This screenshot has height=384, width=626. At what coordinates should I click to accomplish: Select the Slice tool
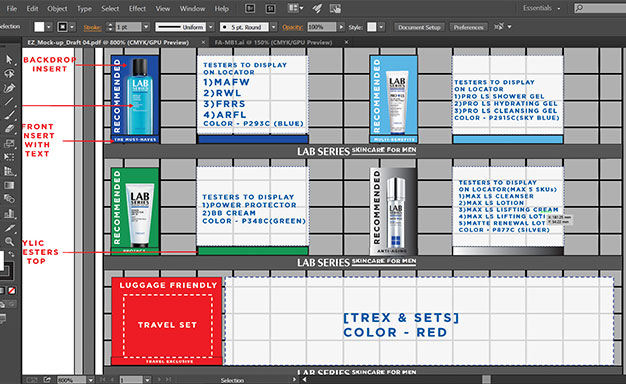[9, 228]
